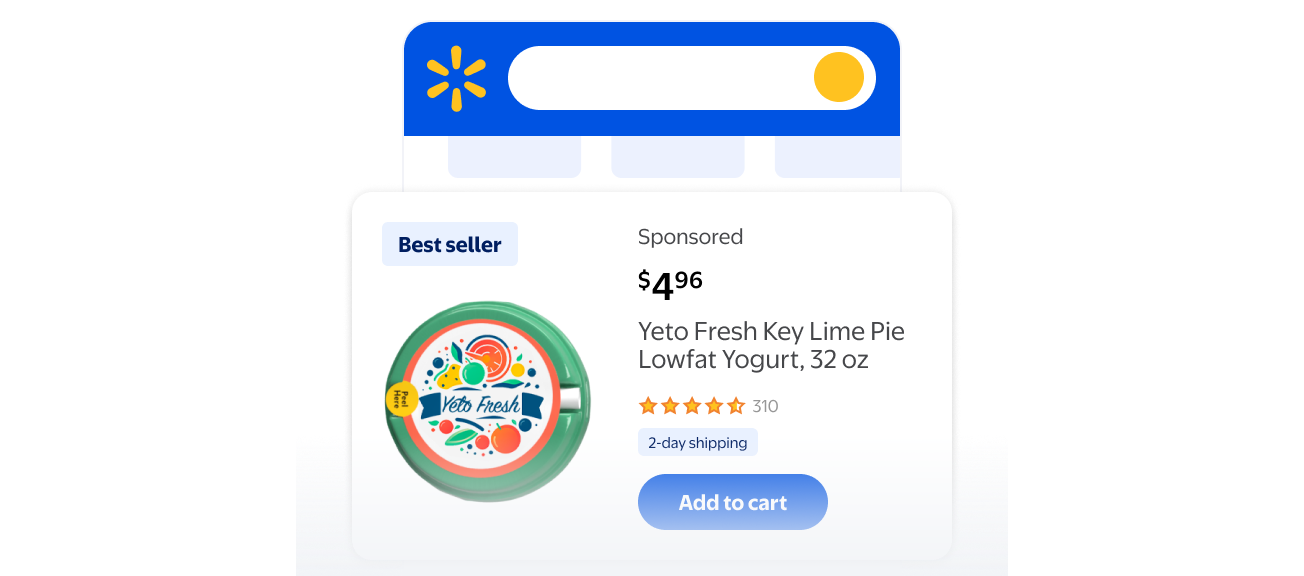This screenshot has height=576, width=1304.
Task: Click the Walmart spark logo
Action: (456, 78)
